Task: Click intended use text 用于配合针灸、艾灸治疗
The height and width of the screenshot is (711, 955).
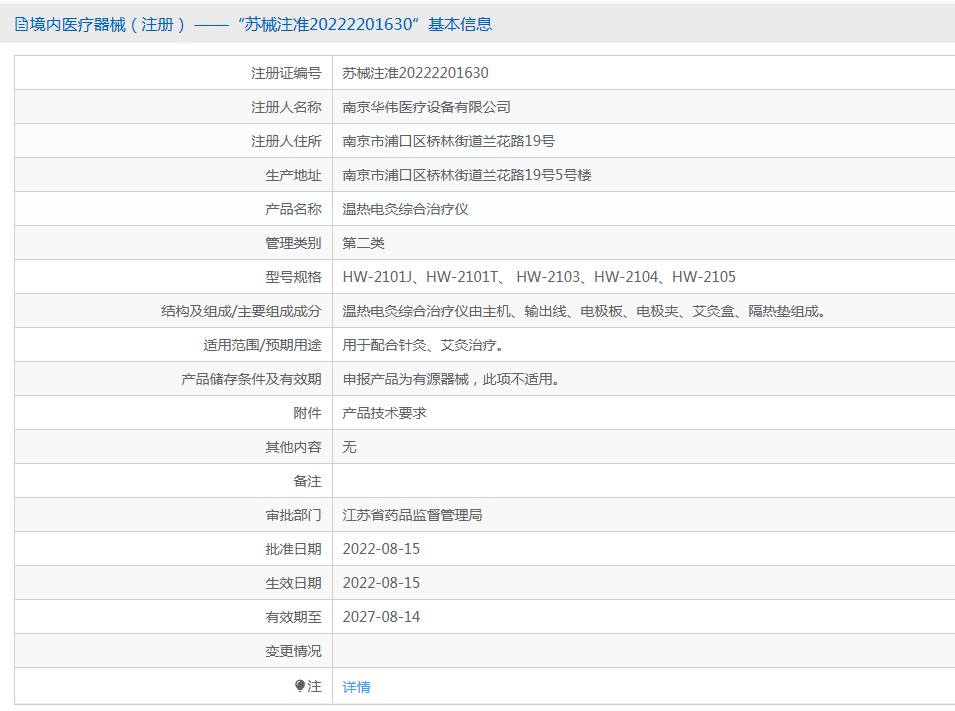Action: pyautogui.click(x=424, y=345)
